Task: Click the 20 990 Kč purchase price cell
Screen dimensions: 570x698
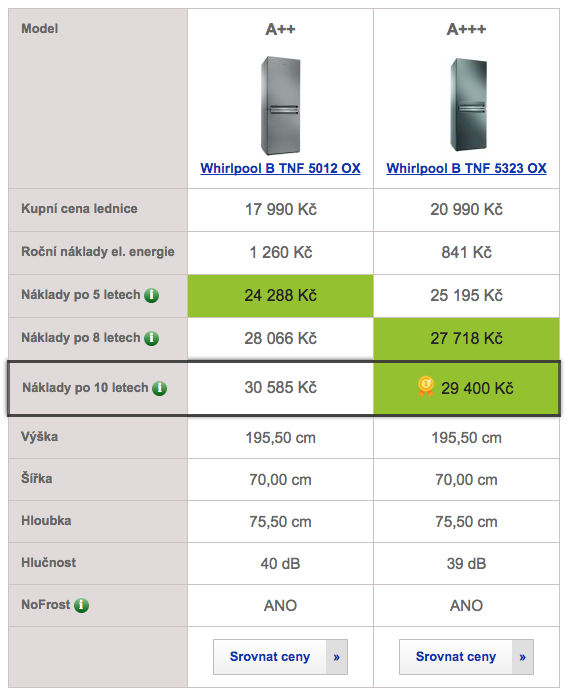Action: tap(466, 209)
